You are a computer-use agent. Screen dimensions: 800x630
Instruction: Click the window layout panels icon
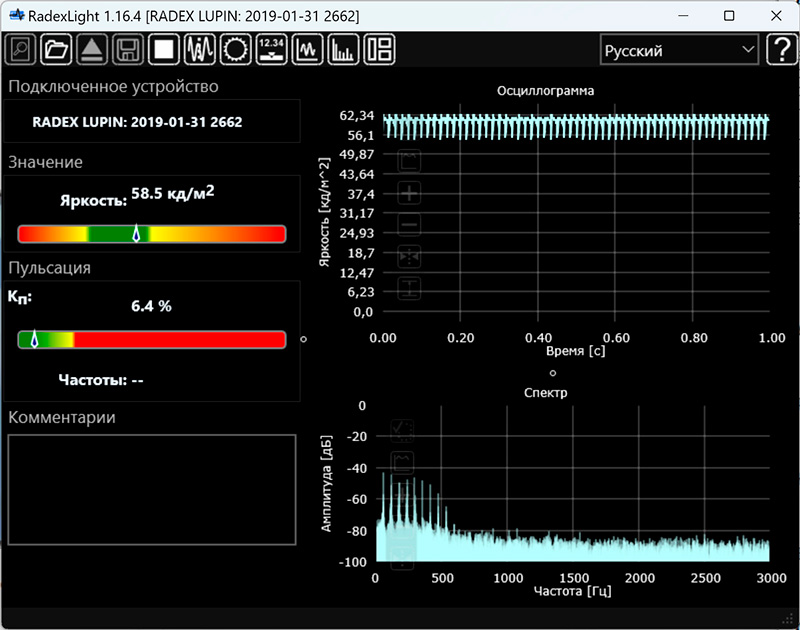point(380,49)
